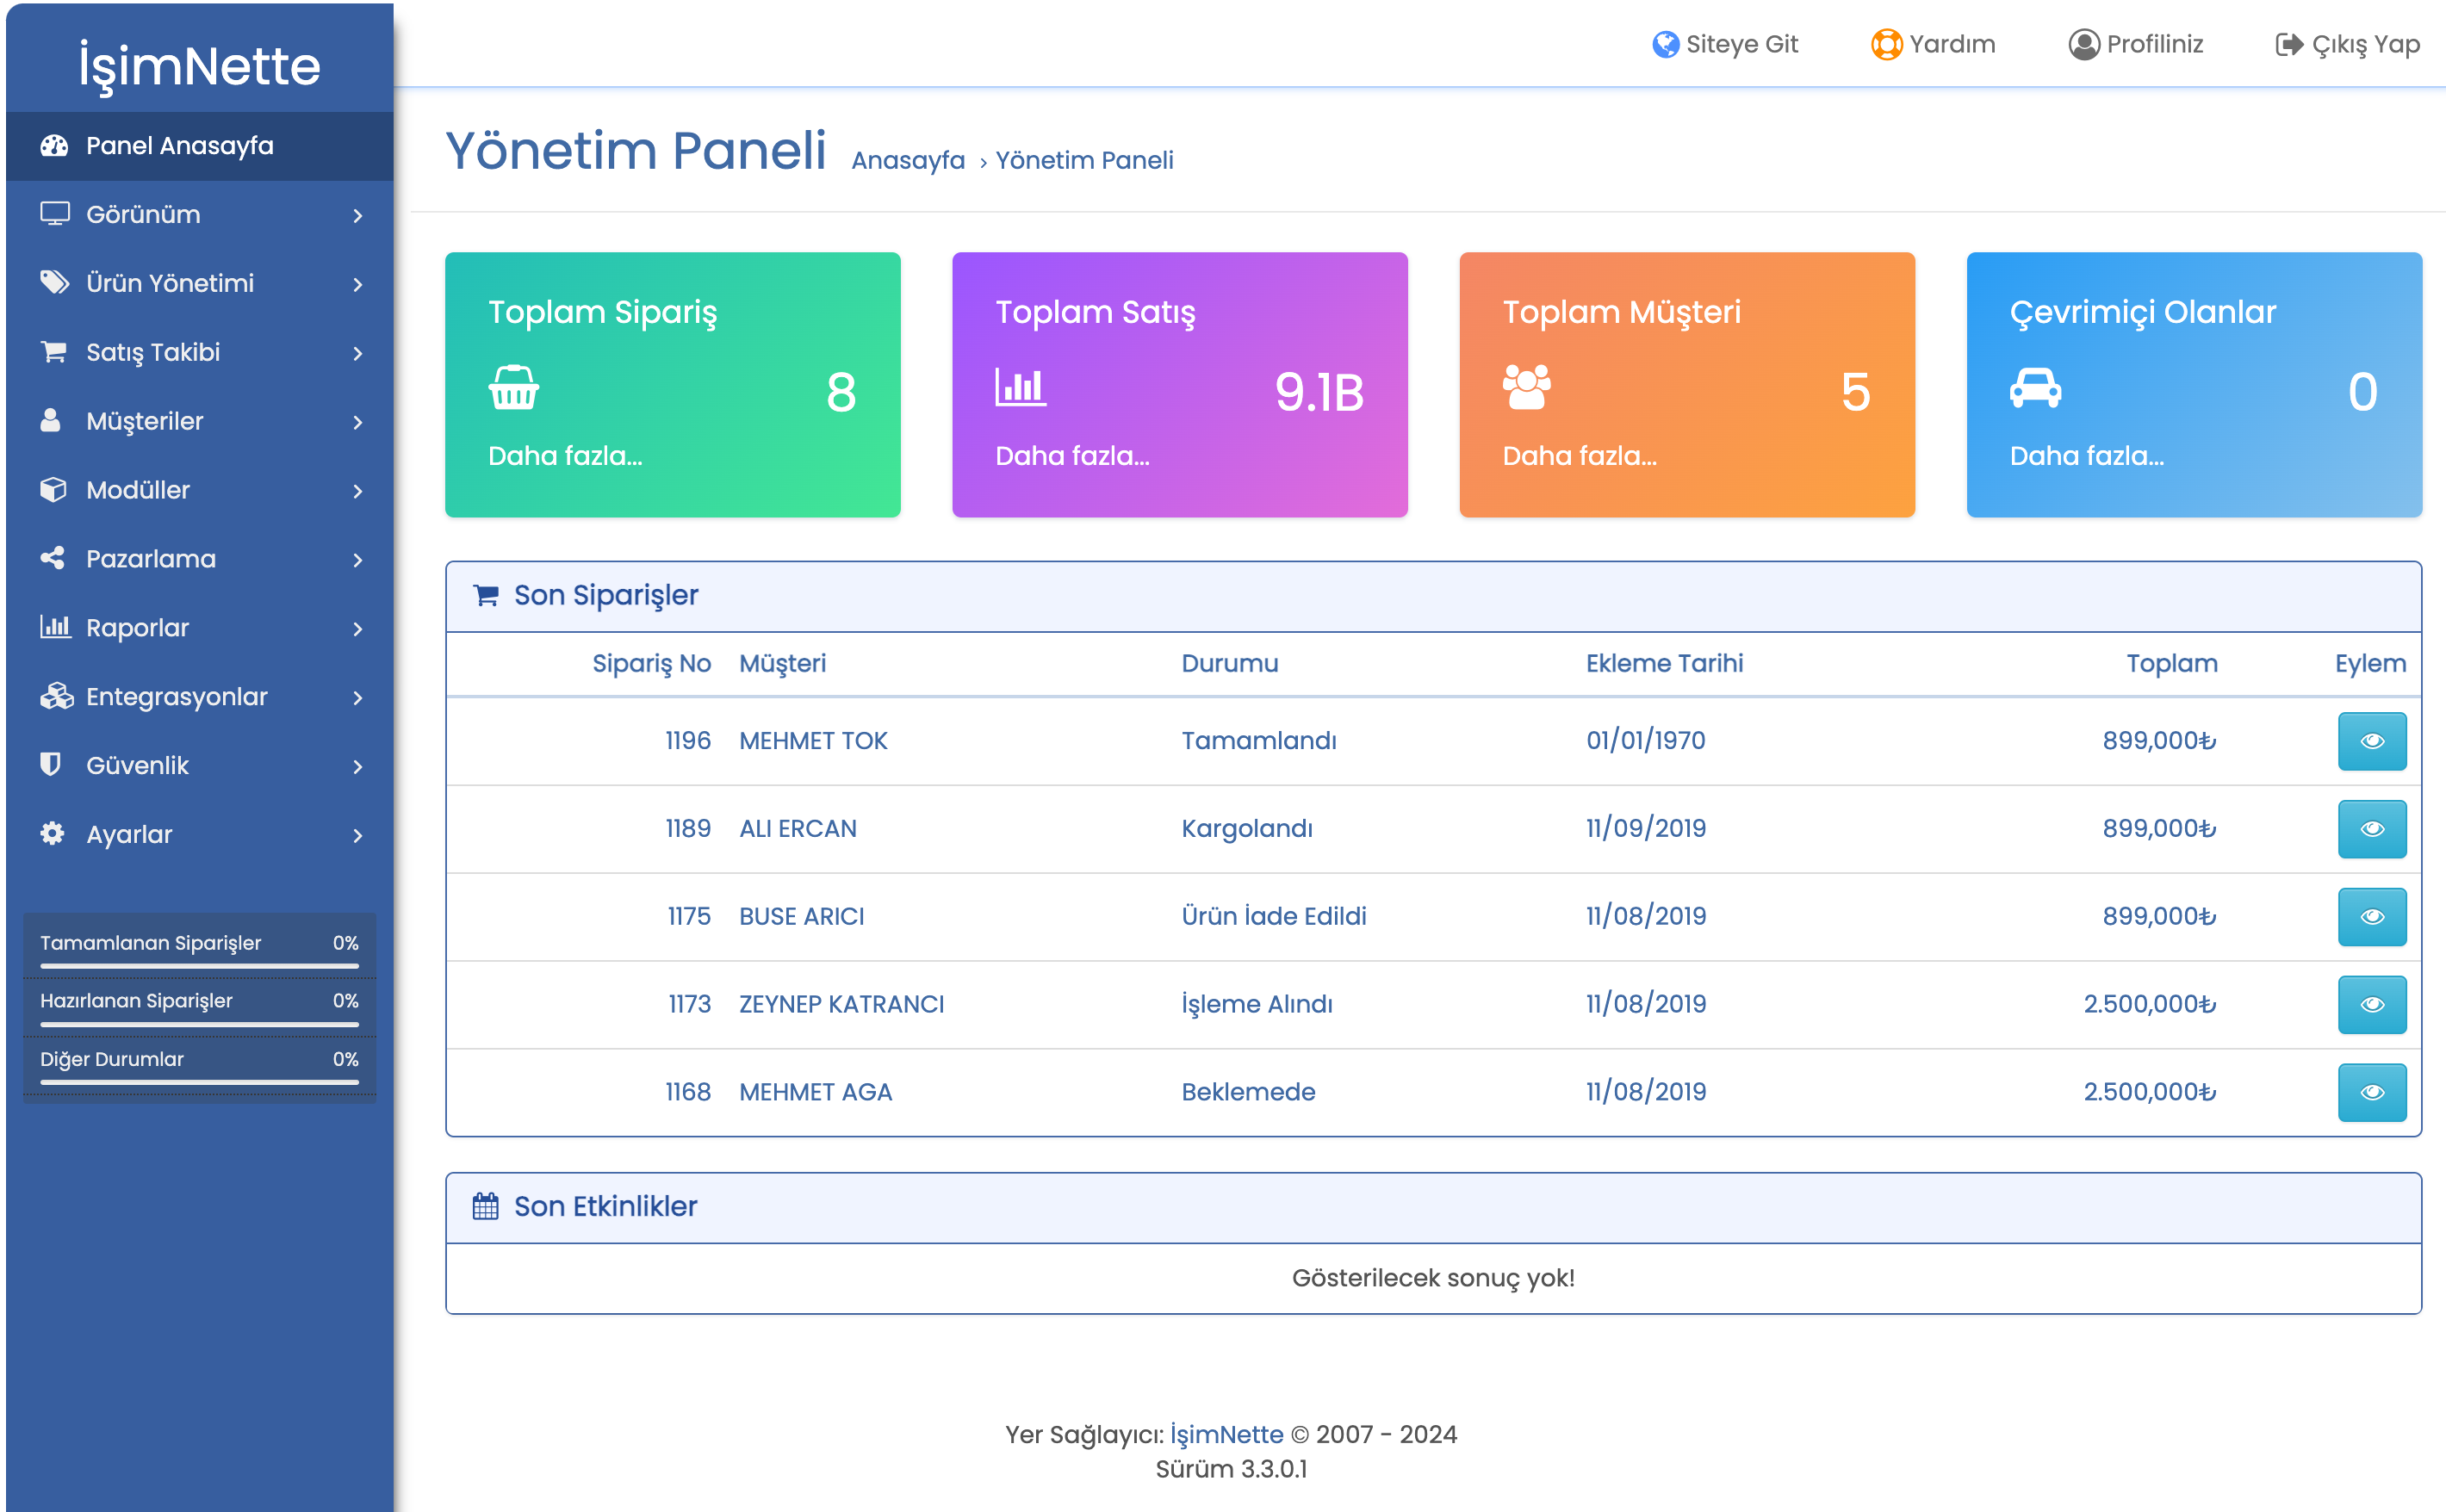View order 1168 with the eye button
The height and width of the screenshot is (1512, 2446).
tap(2371, 1092)
